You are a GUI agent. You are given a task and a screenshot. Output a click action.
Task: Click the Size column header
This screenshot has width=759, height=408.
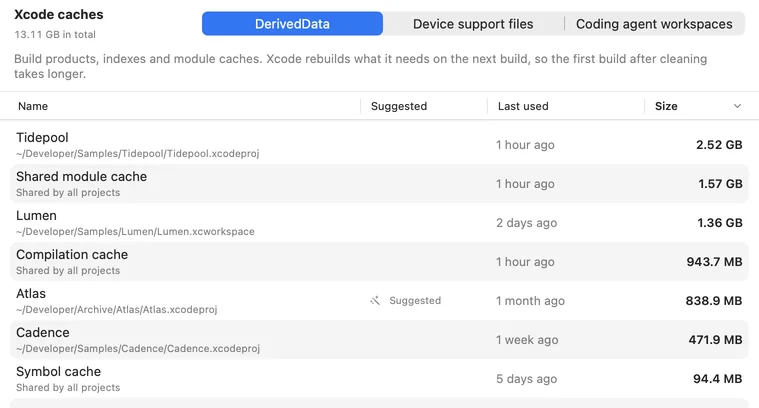(666, 106)
